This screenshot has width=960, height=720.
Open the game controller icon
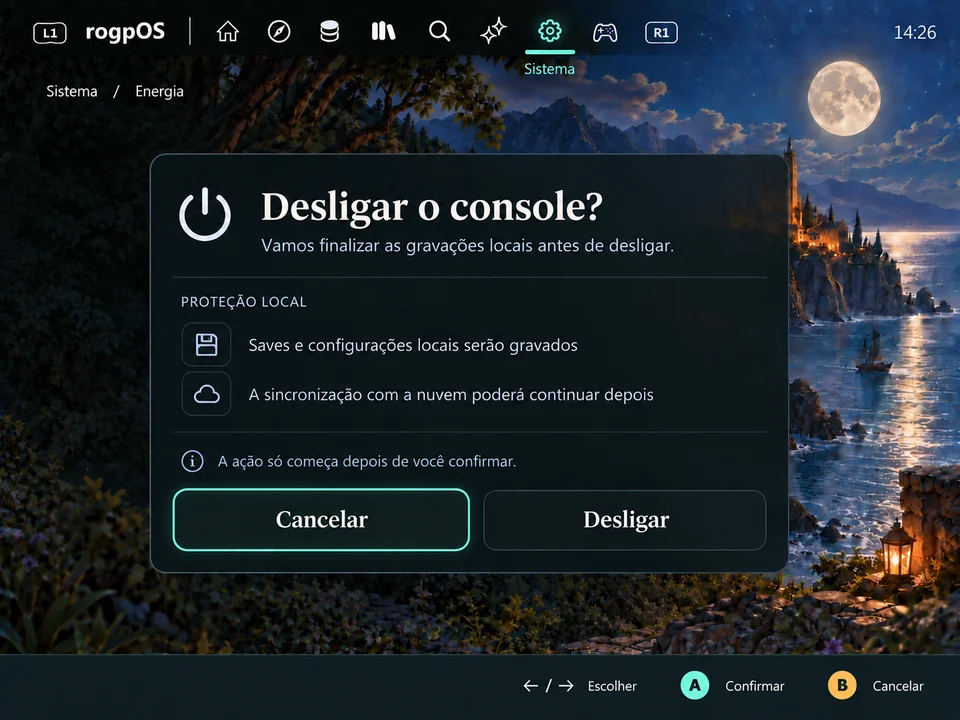tap(605, 32)
